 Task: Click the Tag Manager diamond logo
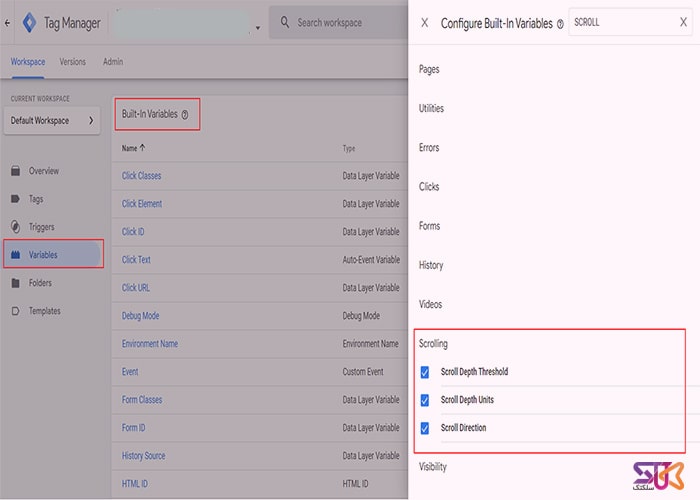[x=29, y=22]
